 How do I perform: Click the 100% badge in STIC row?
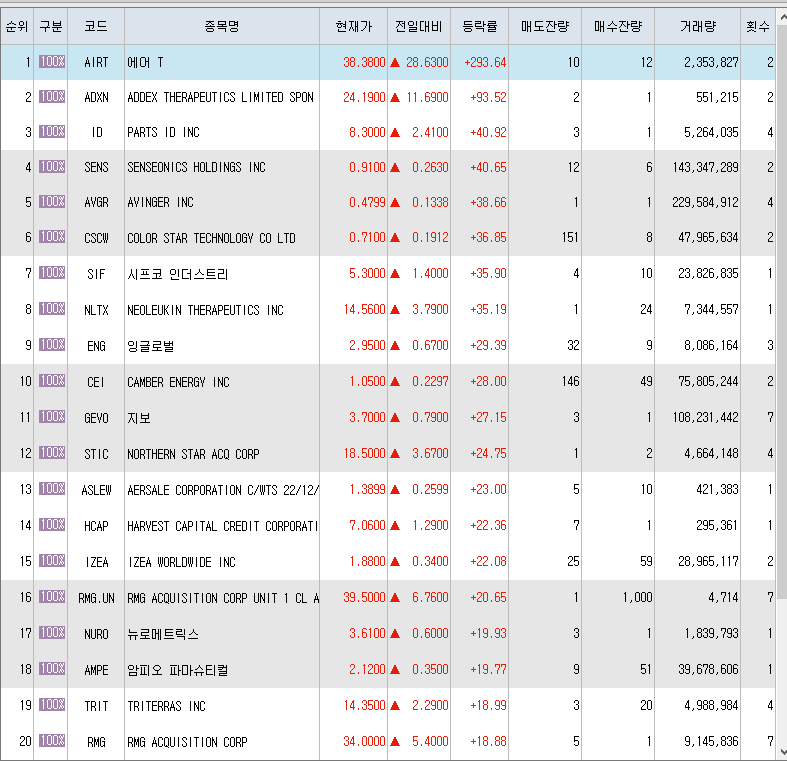click(52, 452)
